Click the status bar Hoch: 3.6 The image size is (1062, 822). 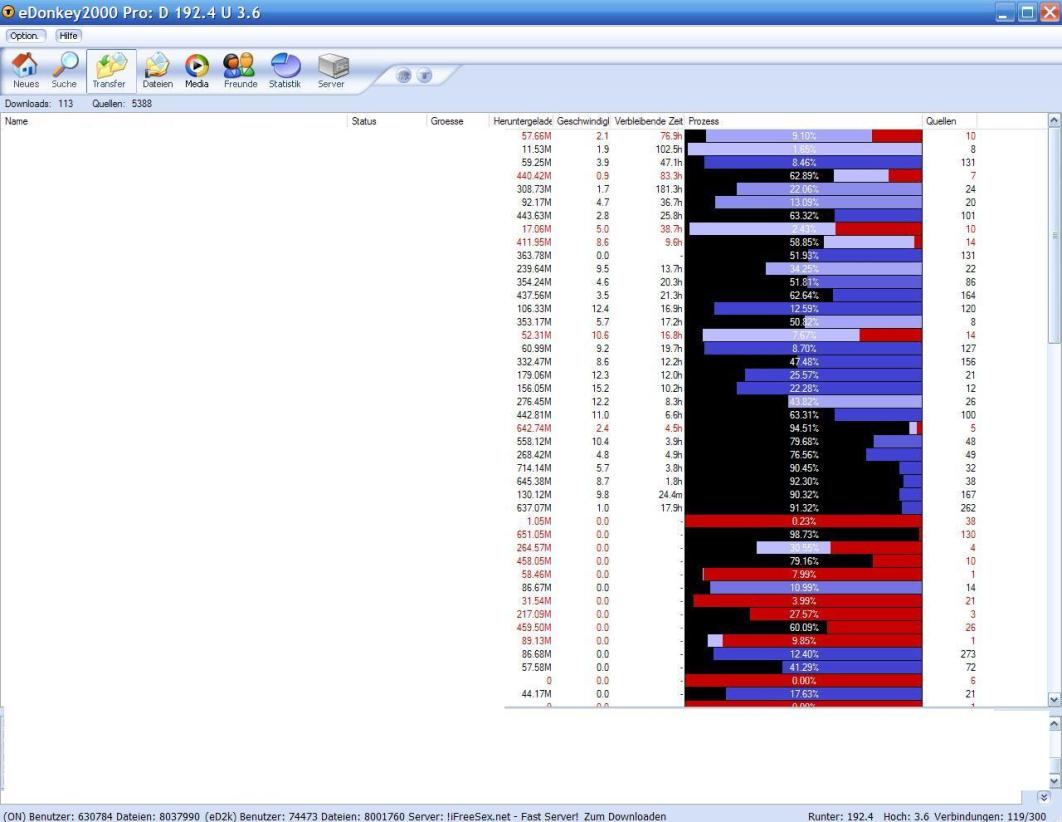pos(906,817)
